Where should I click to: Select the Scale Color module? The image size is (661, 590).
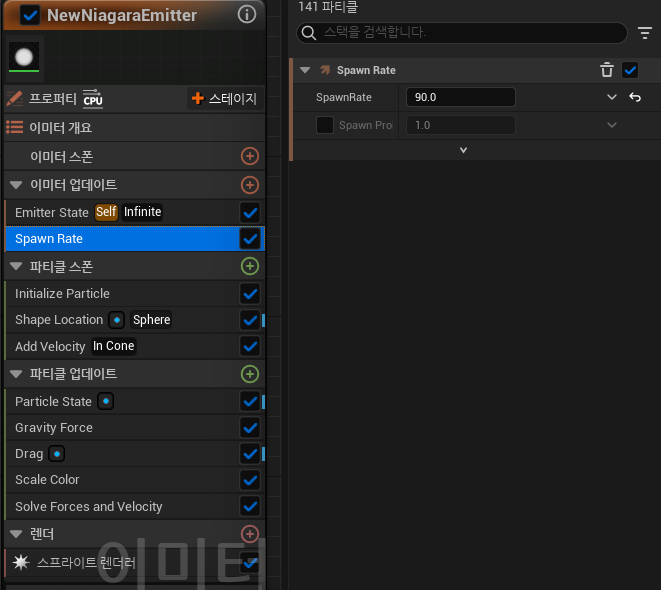[x=134, y=480]
